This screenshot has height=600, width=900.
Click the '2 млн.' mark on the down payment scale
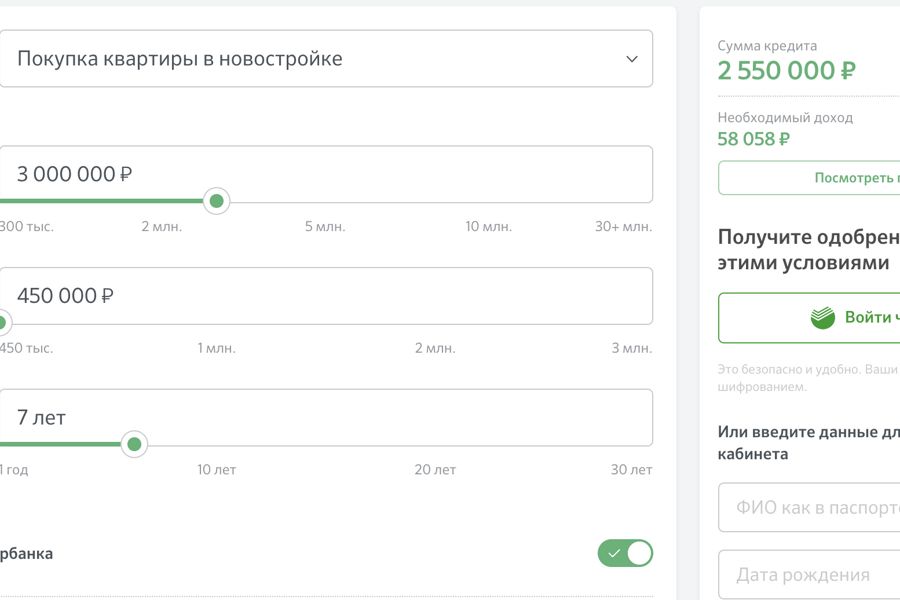[435, 349]
